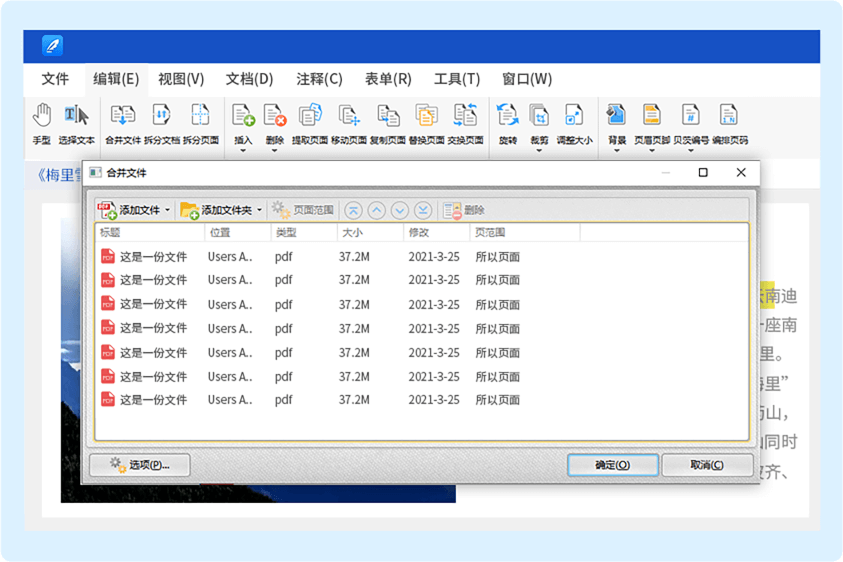Expand the 添加文件夹 dropdown arrow
The image size is (843, 562).
point(260,210)
